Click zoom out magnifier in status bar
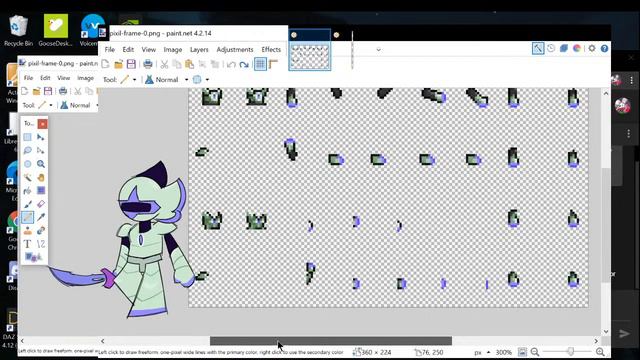The width and height of the screenshot is (640, 360). coord(535,352)
